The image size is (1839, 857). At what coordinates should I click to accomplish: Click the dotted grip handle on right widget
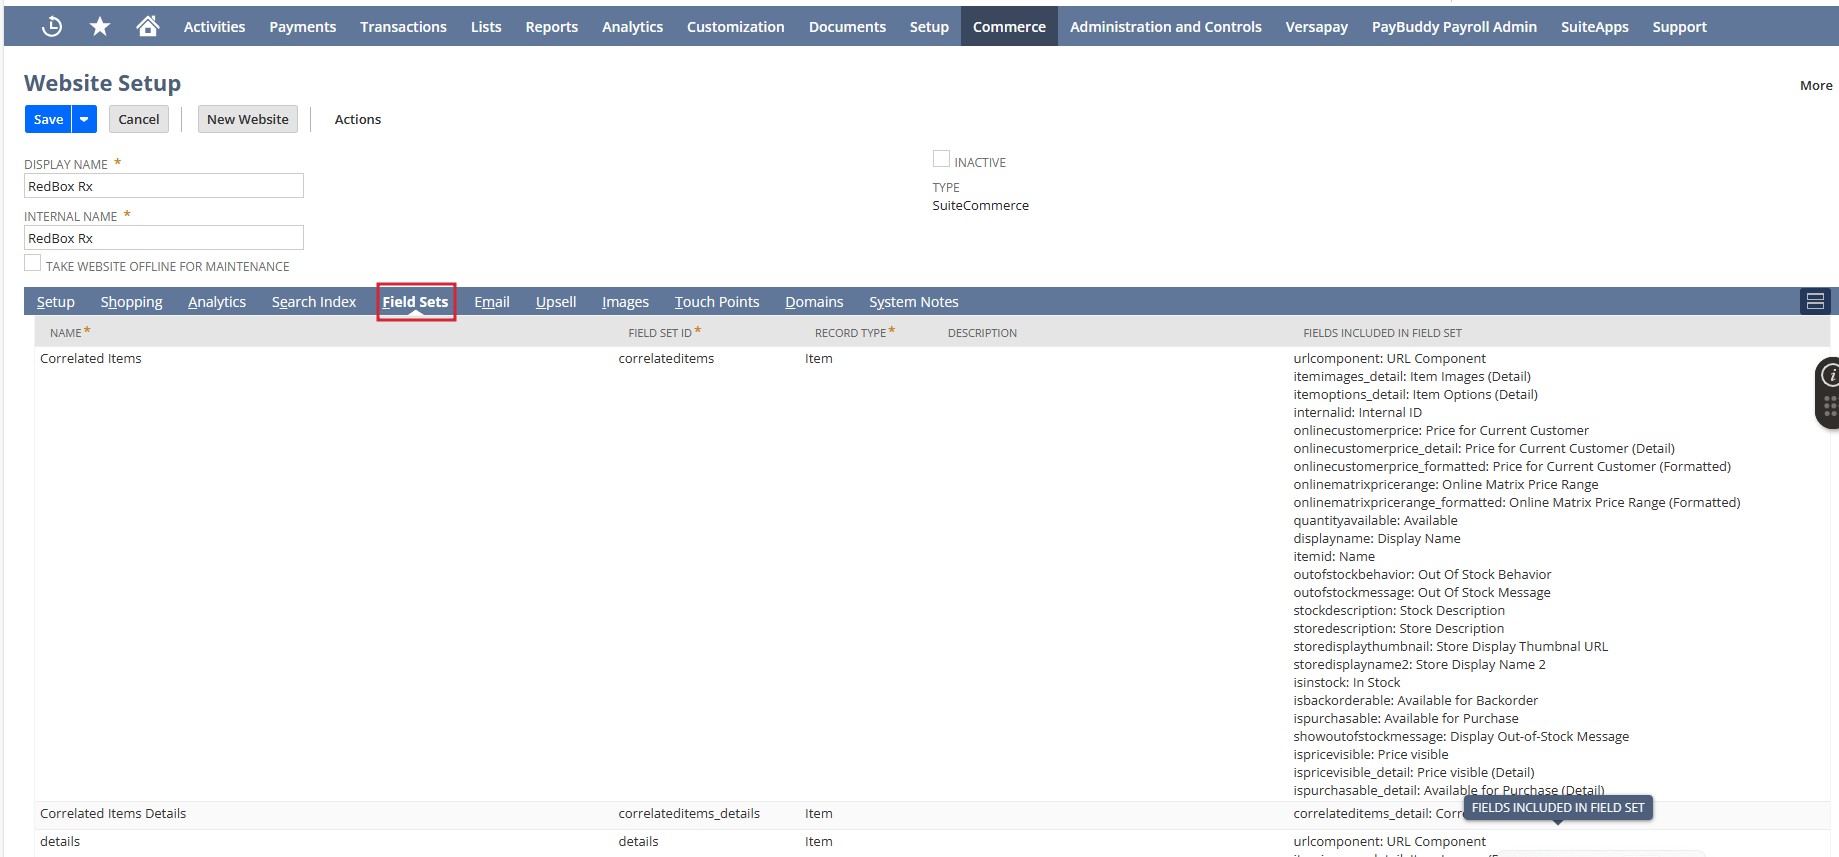(1830, 406)
